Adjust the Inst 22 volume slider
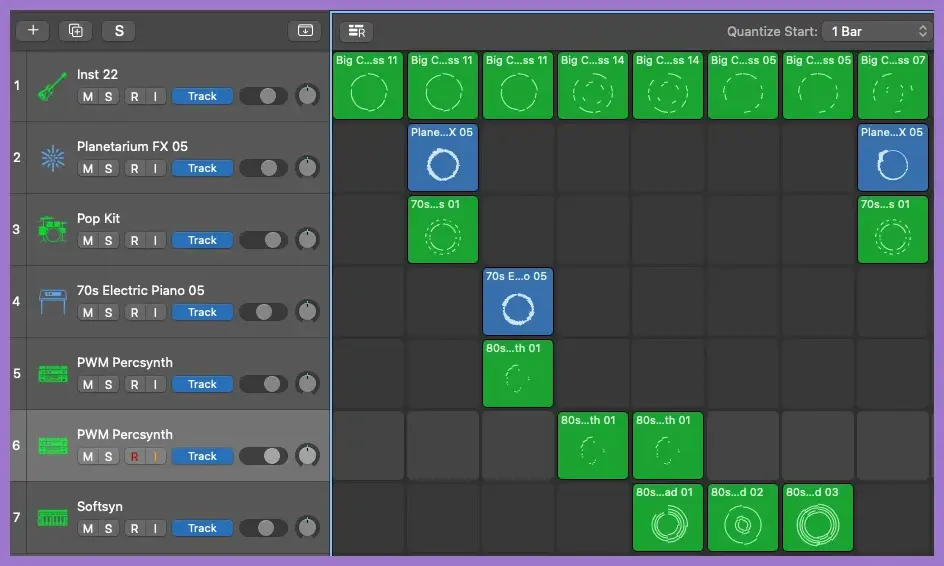 tap(263, 97)
